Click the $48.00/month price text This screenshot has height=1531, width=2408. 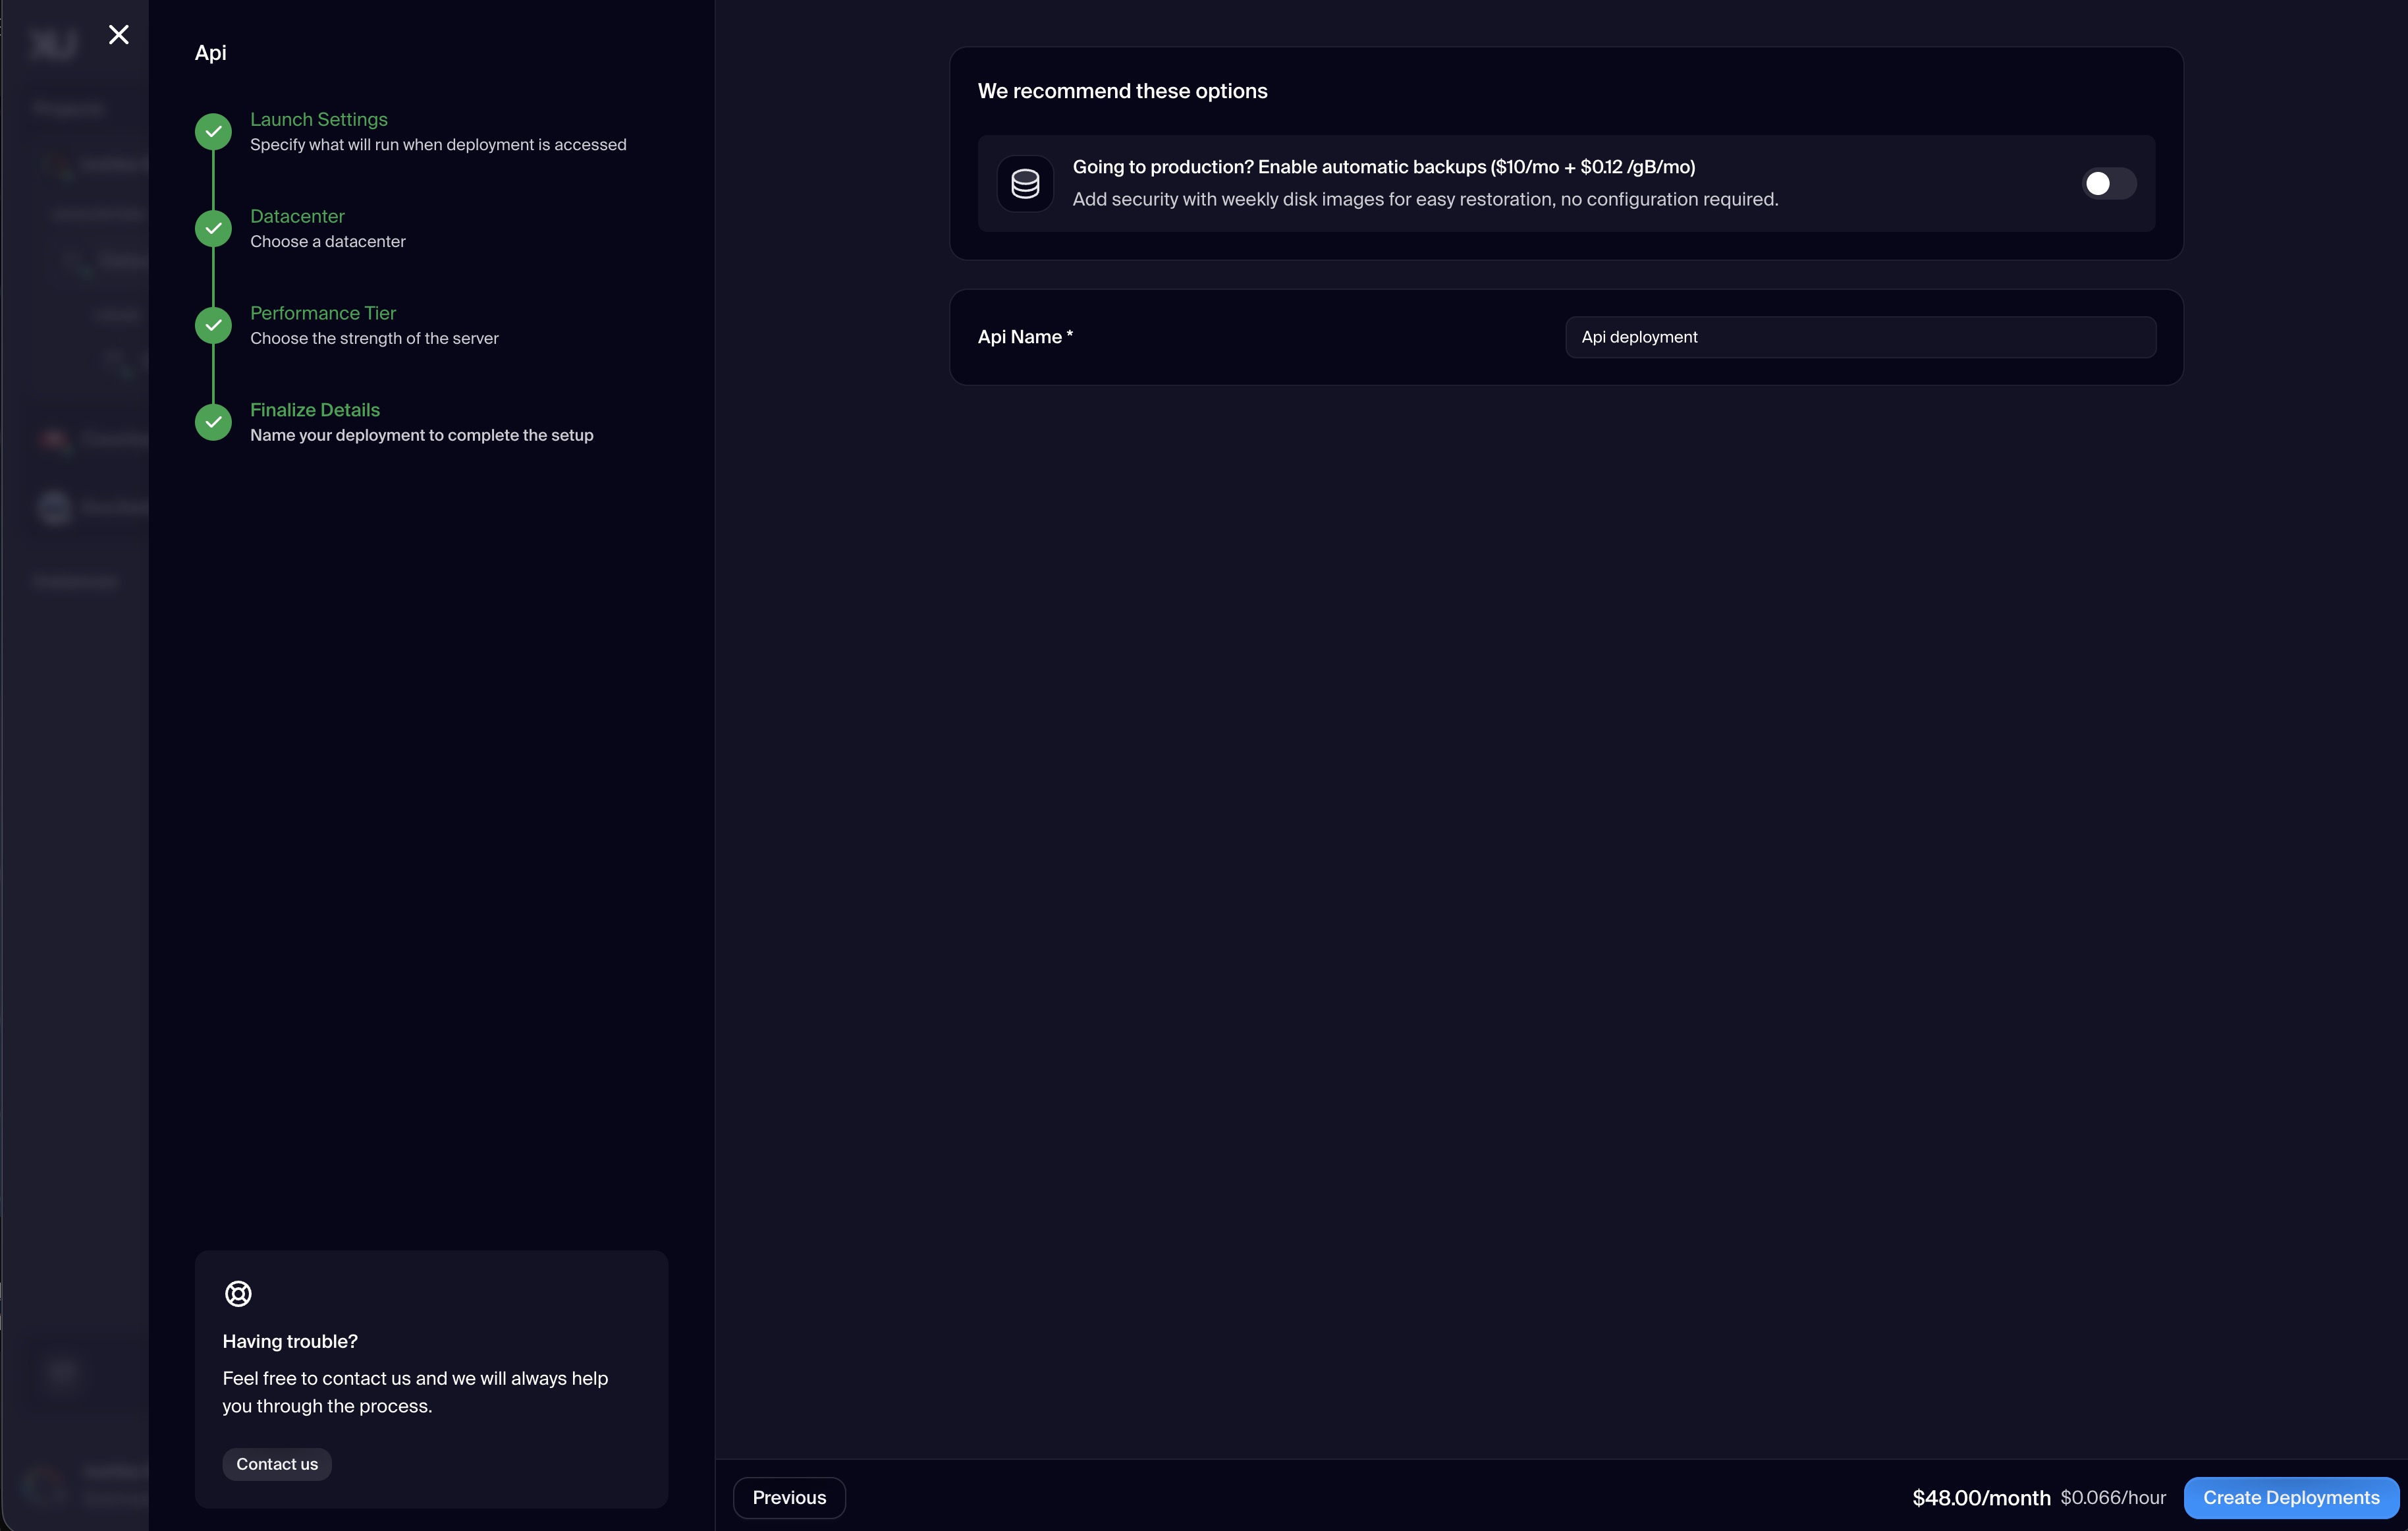pyautogui.click(x=1980, y=1497)
